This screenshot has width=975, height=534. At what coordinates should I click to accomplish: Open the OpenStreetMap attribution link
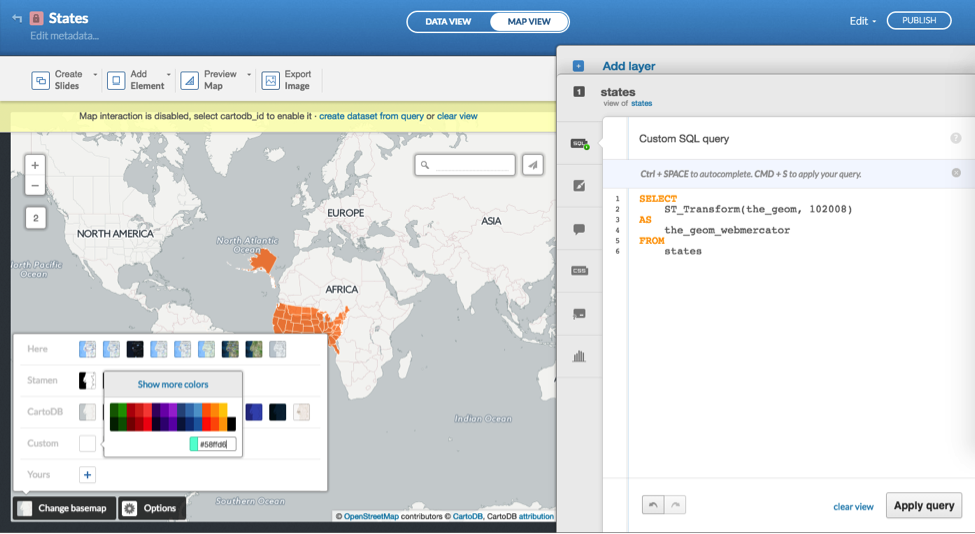pyautogui.click(x=371, y=516)
